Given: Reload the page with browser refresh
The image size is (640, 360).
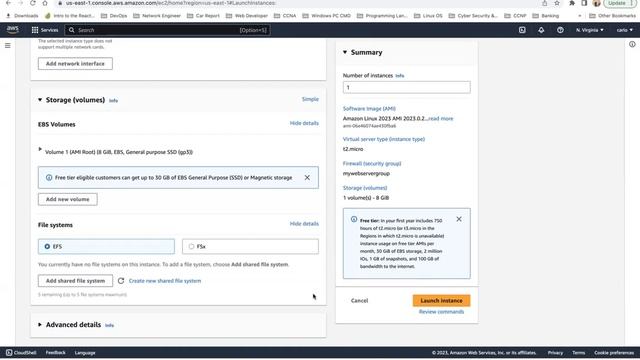Looking at the screenshot, I should [33, 3].
